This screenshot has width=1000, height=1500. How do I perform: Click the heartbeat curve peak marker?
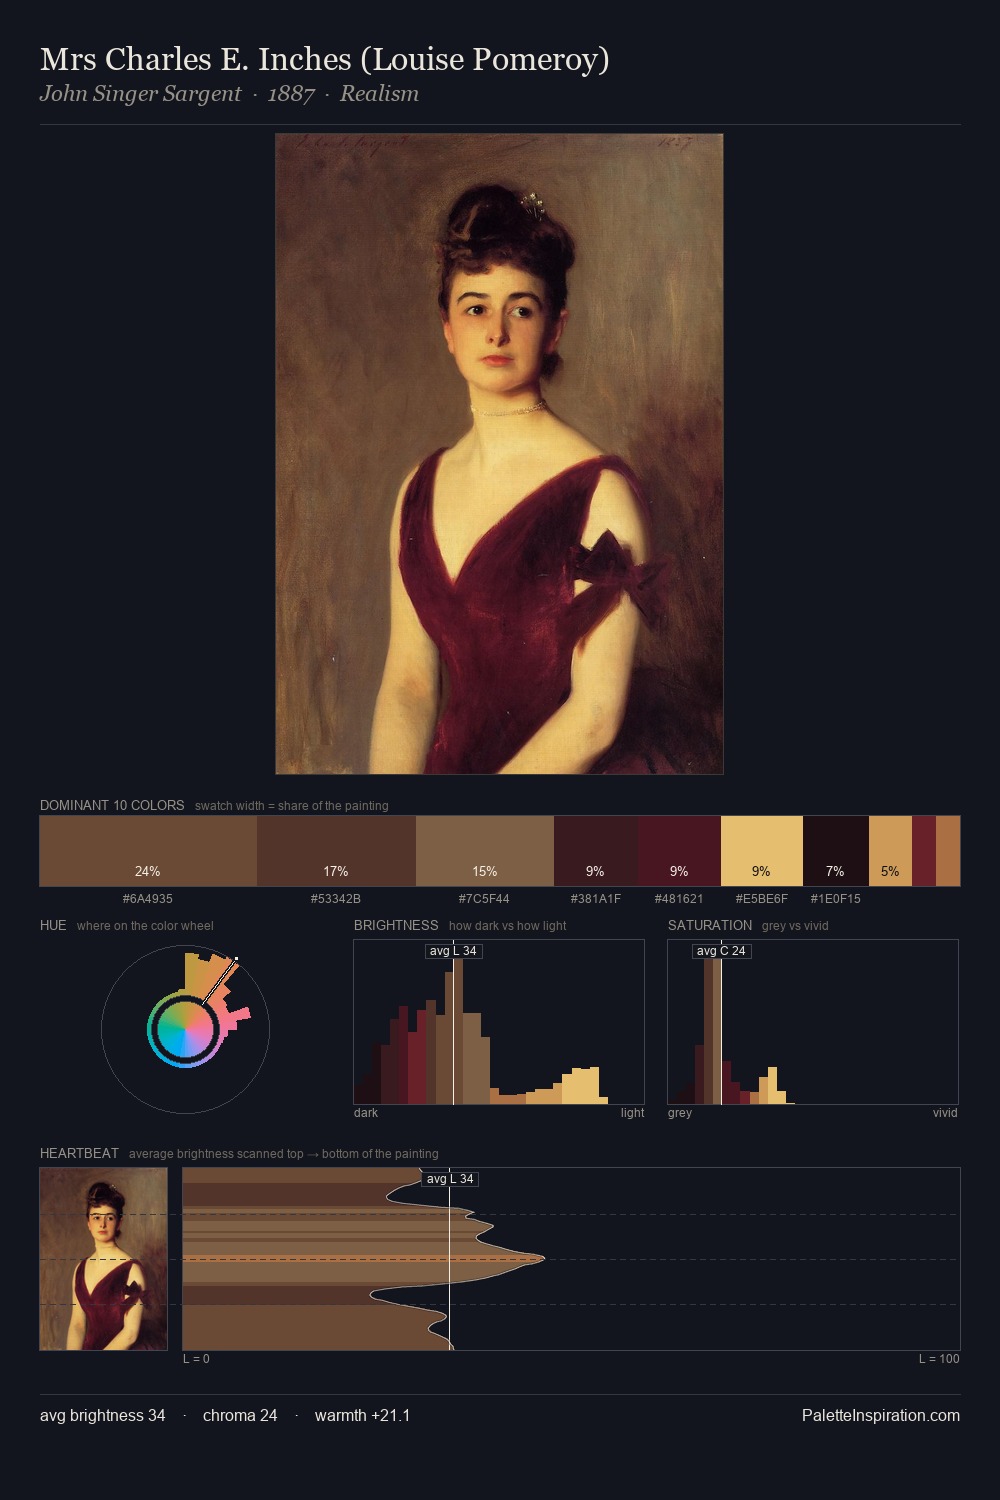tap(543, 1257)
